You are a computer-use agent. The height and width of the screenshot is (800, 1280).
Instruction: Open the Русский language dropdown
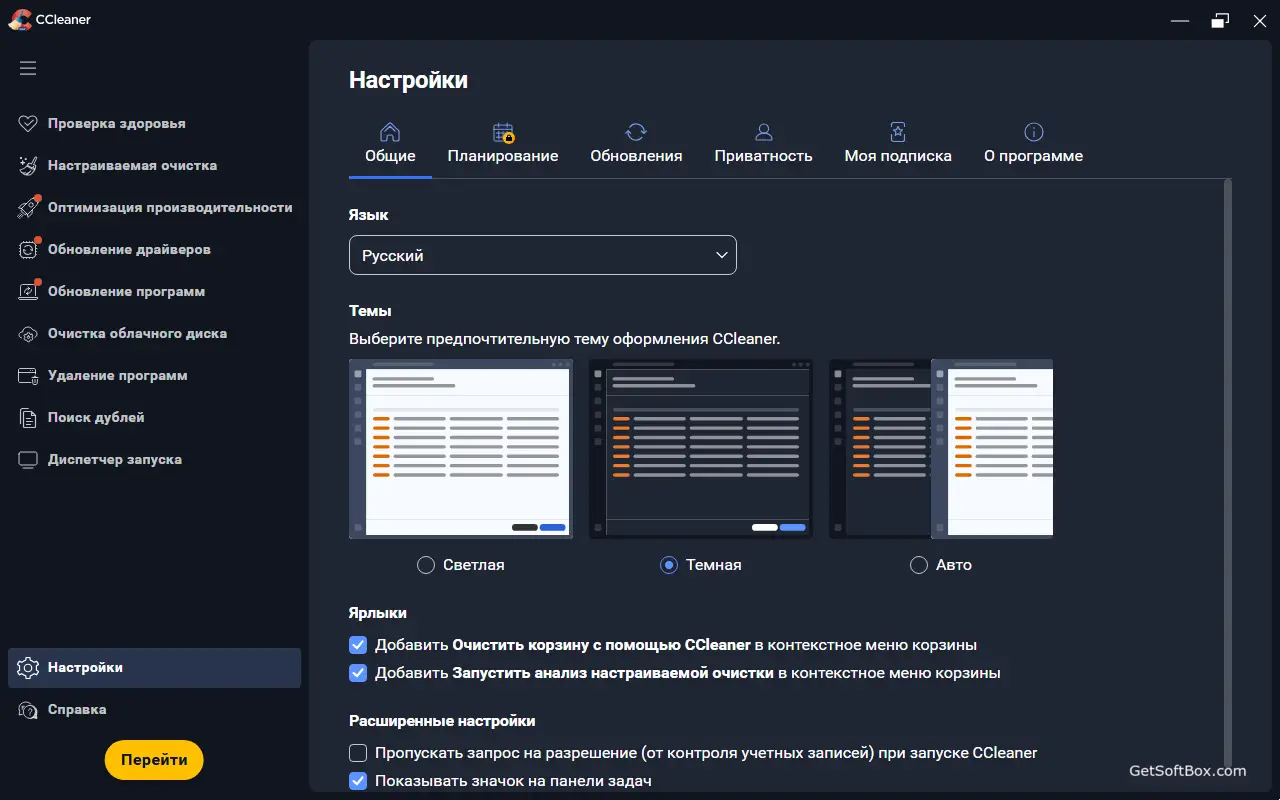[542, 256]
